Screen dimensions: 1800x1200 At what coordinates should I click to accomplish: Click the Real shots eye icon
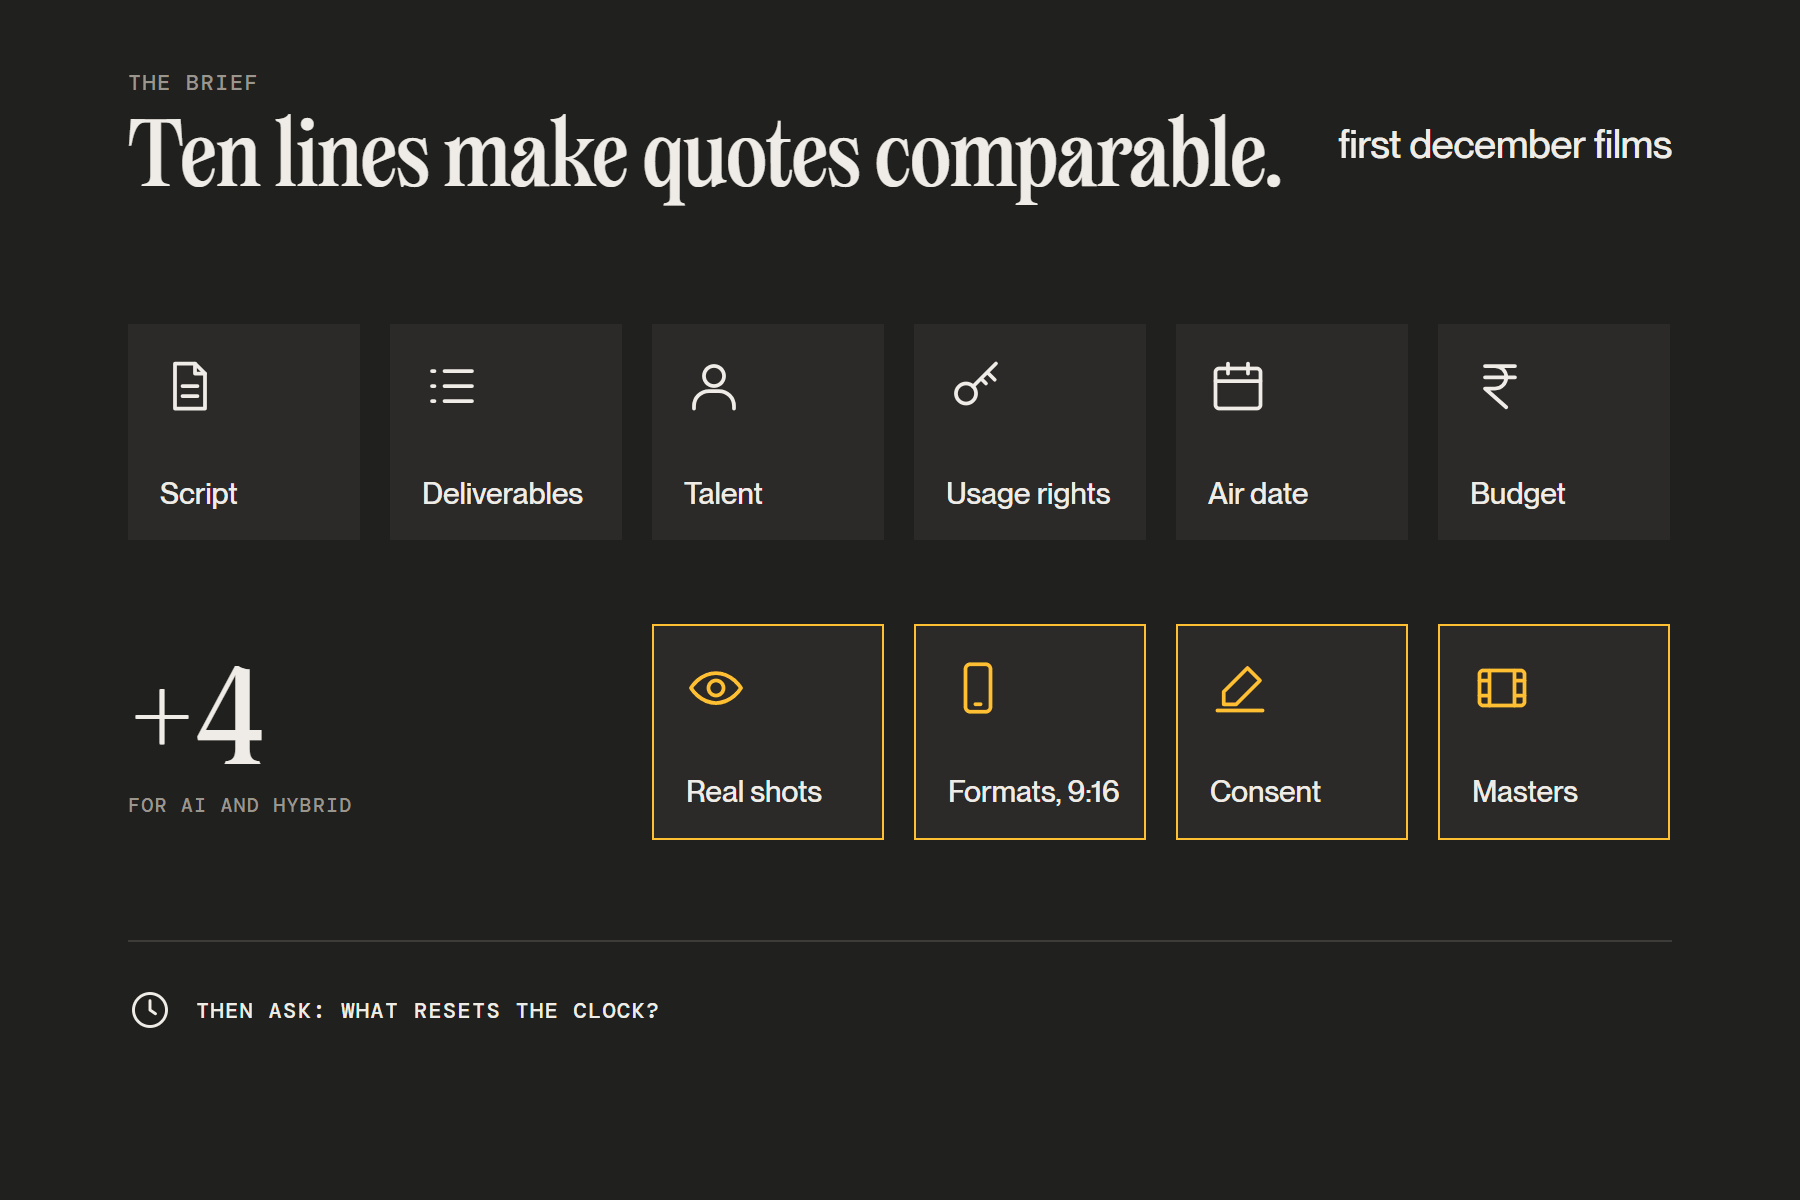(716, 688)
